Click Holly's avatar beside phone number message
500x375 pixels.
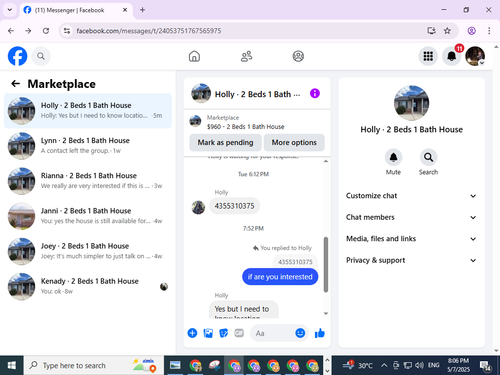[198, 207]
